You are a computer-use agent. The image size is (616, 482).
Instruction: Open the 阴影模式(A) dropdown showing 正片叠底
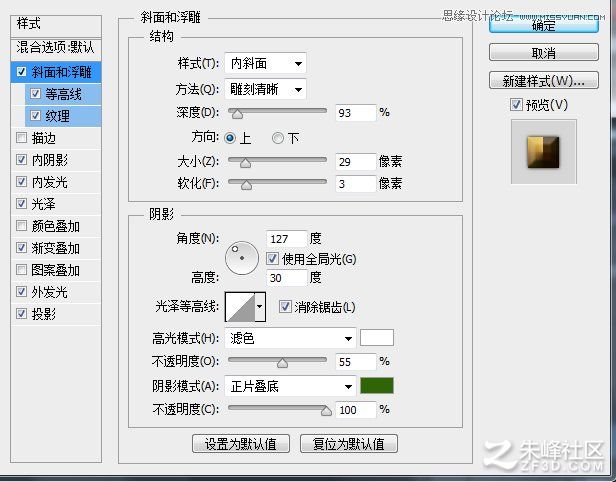(x=290, y=386)
